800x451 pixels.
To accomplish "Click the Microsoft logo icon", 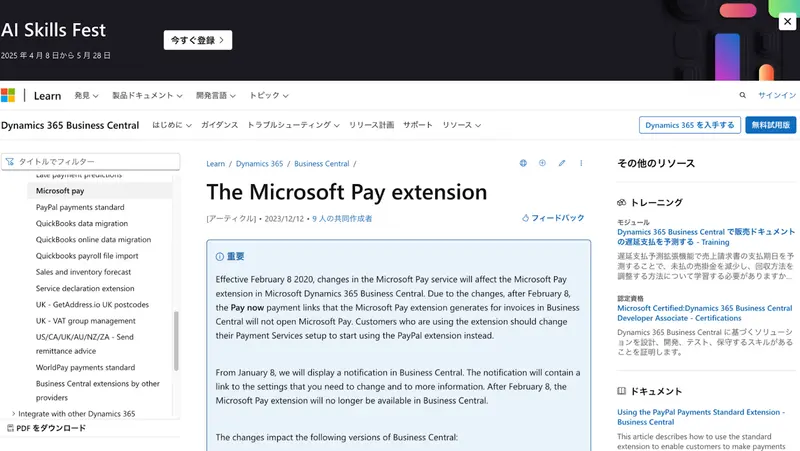I will (x=8, y=95).
